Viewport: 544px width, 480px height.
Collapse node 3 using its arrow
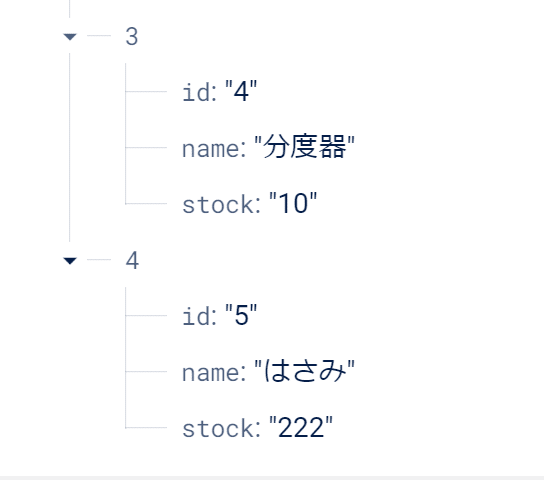pos(70,36)
